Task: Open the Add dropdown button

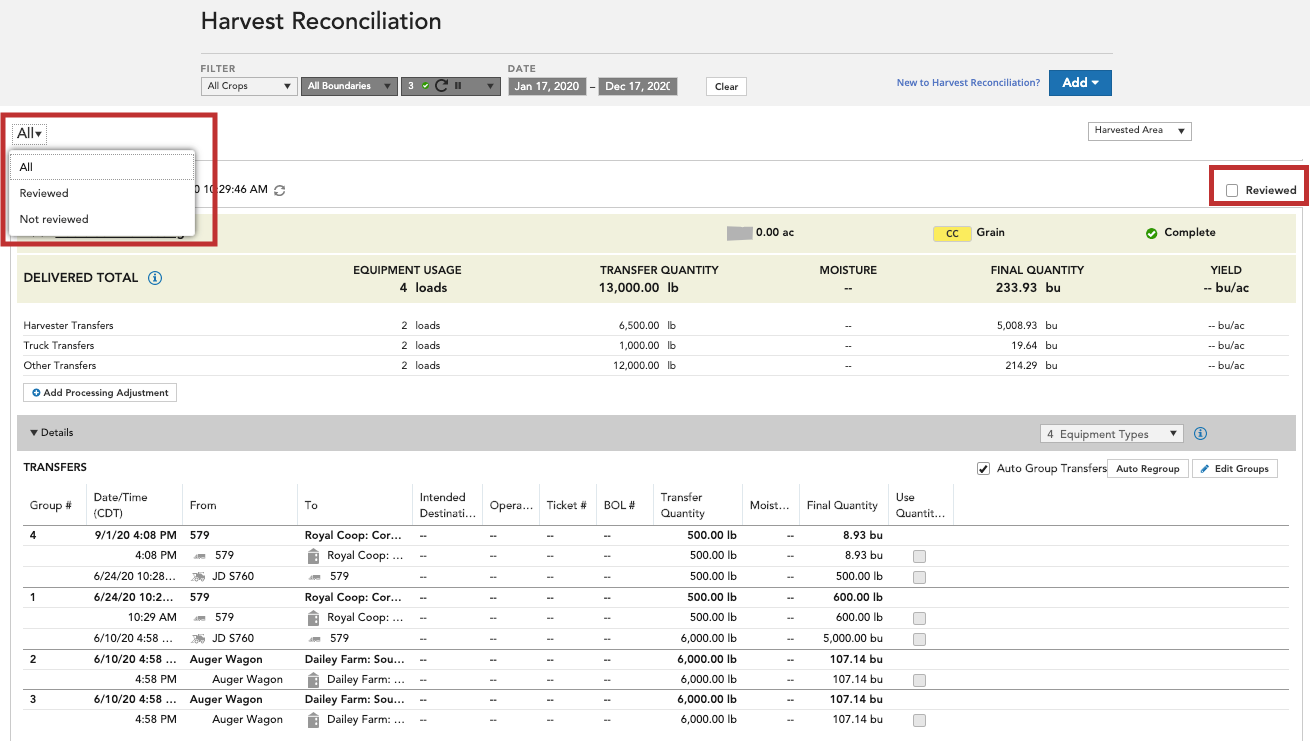Action: 1080,83
